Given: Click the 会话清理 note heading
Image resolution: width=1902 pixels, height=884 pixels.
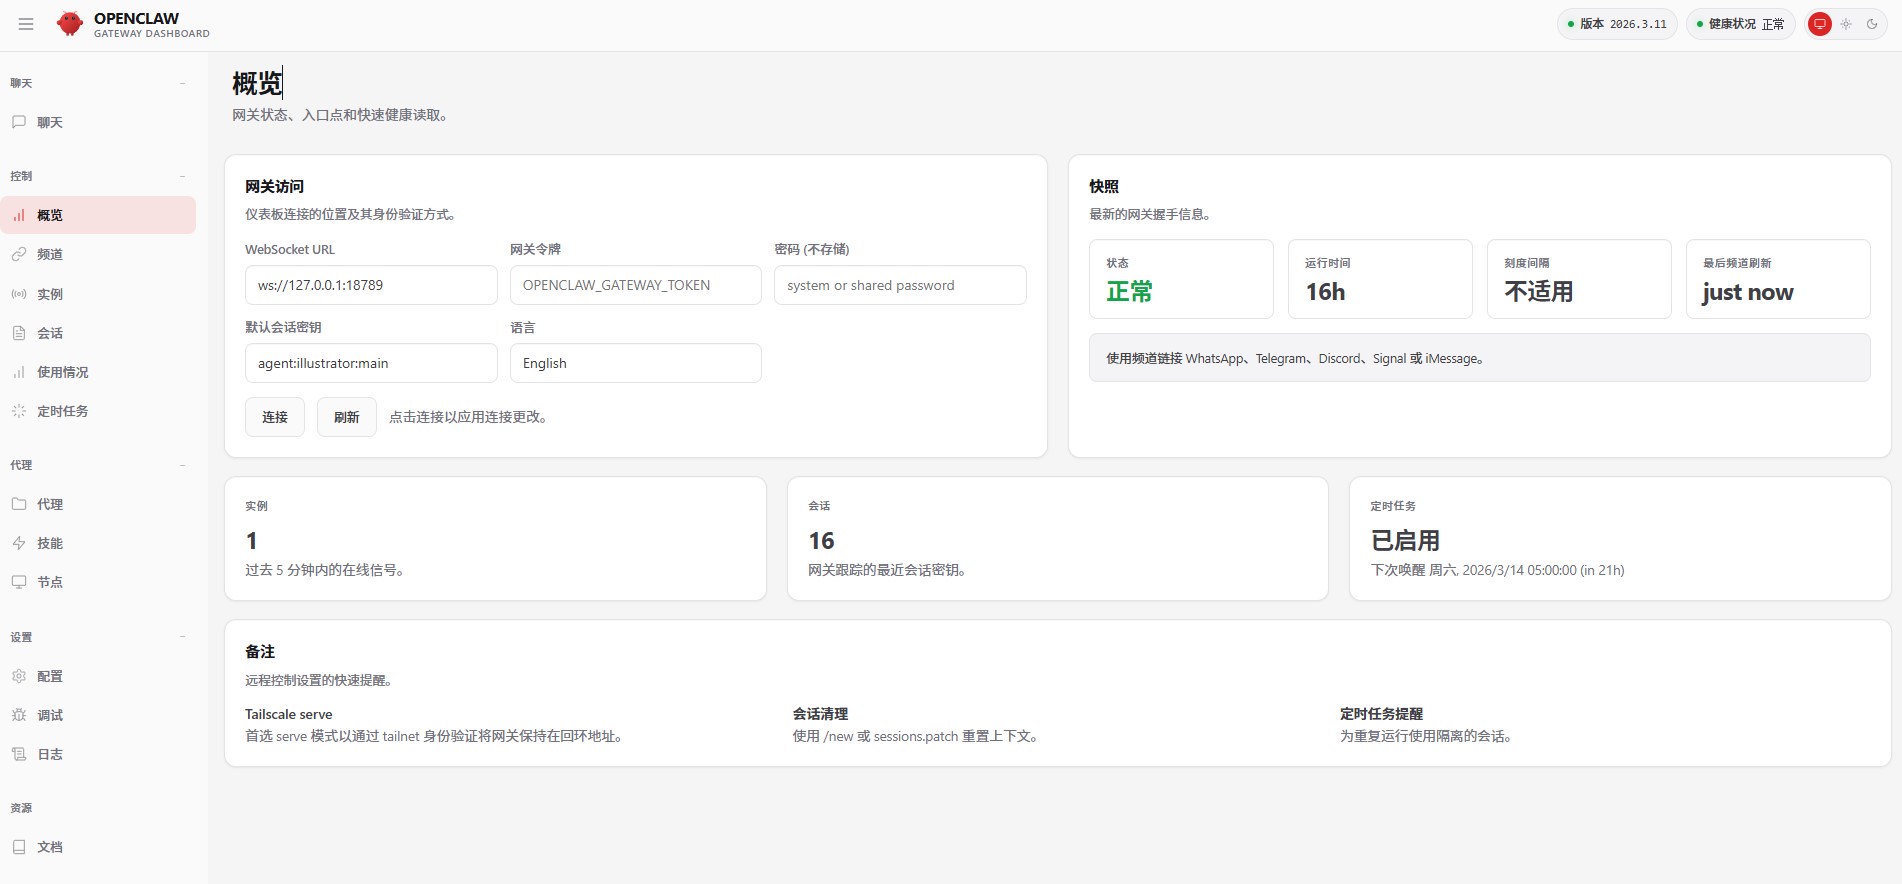Looking at the screenshot, I should [820, 714].
